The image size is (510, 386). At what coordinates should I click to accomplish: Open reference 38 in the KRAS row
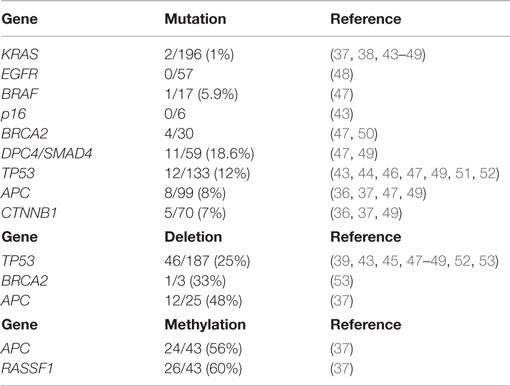coord(366,54)
